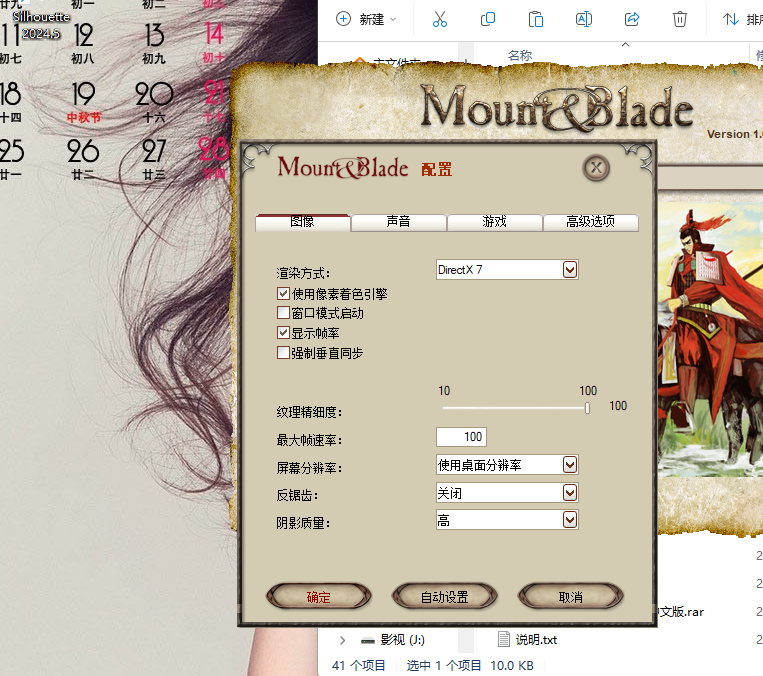Open the 高级选项 tab
Image resolution: width=763 pixels, height=676 pixels.
(590, 222)
